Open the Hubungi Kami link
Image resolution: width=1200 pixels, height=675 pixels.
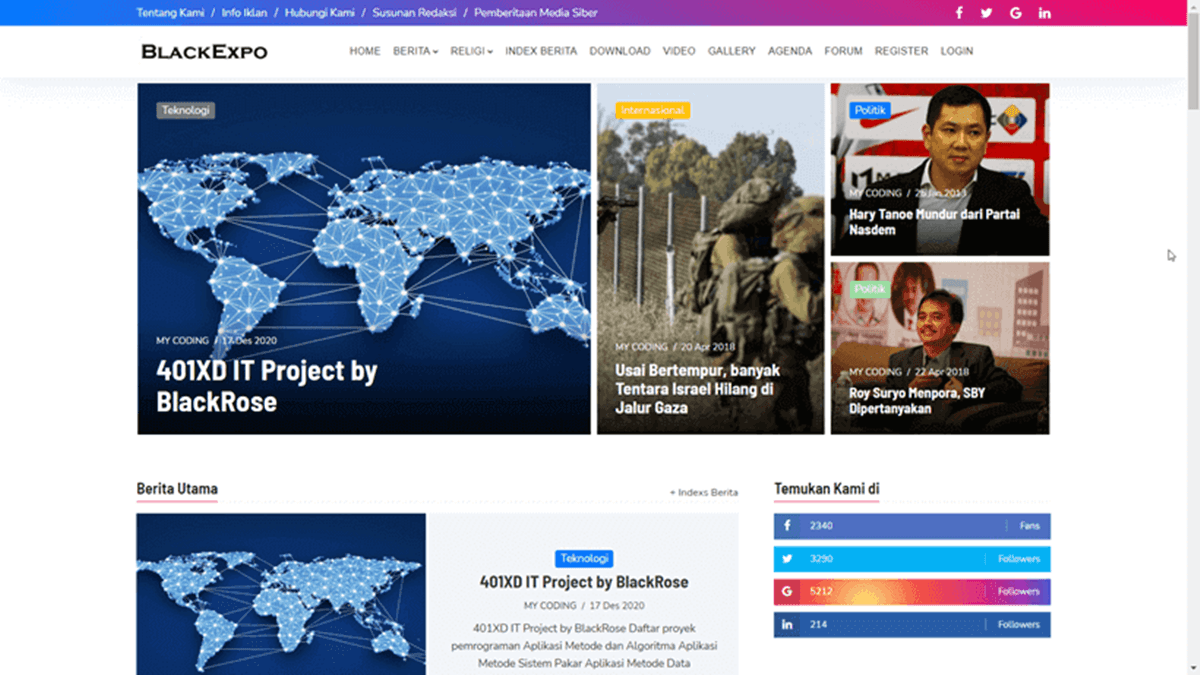320,13
